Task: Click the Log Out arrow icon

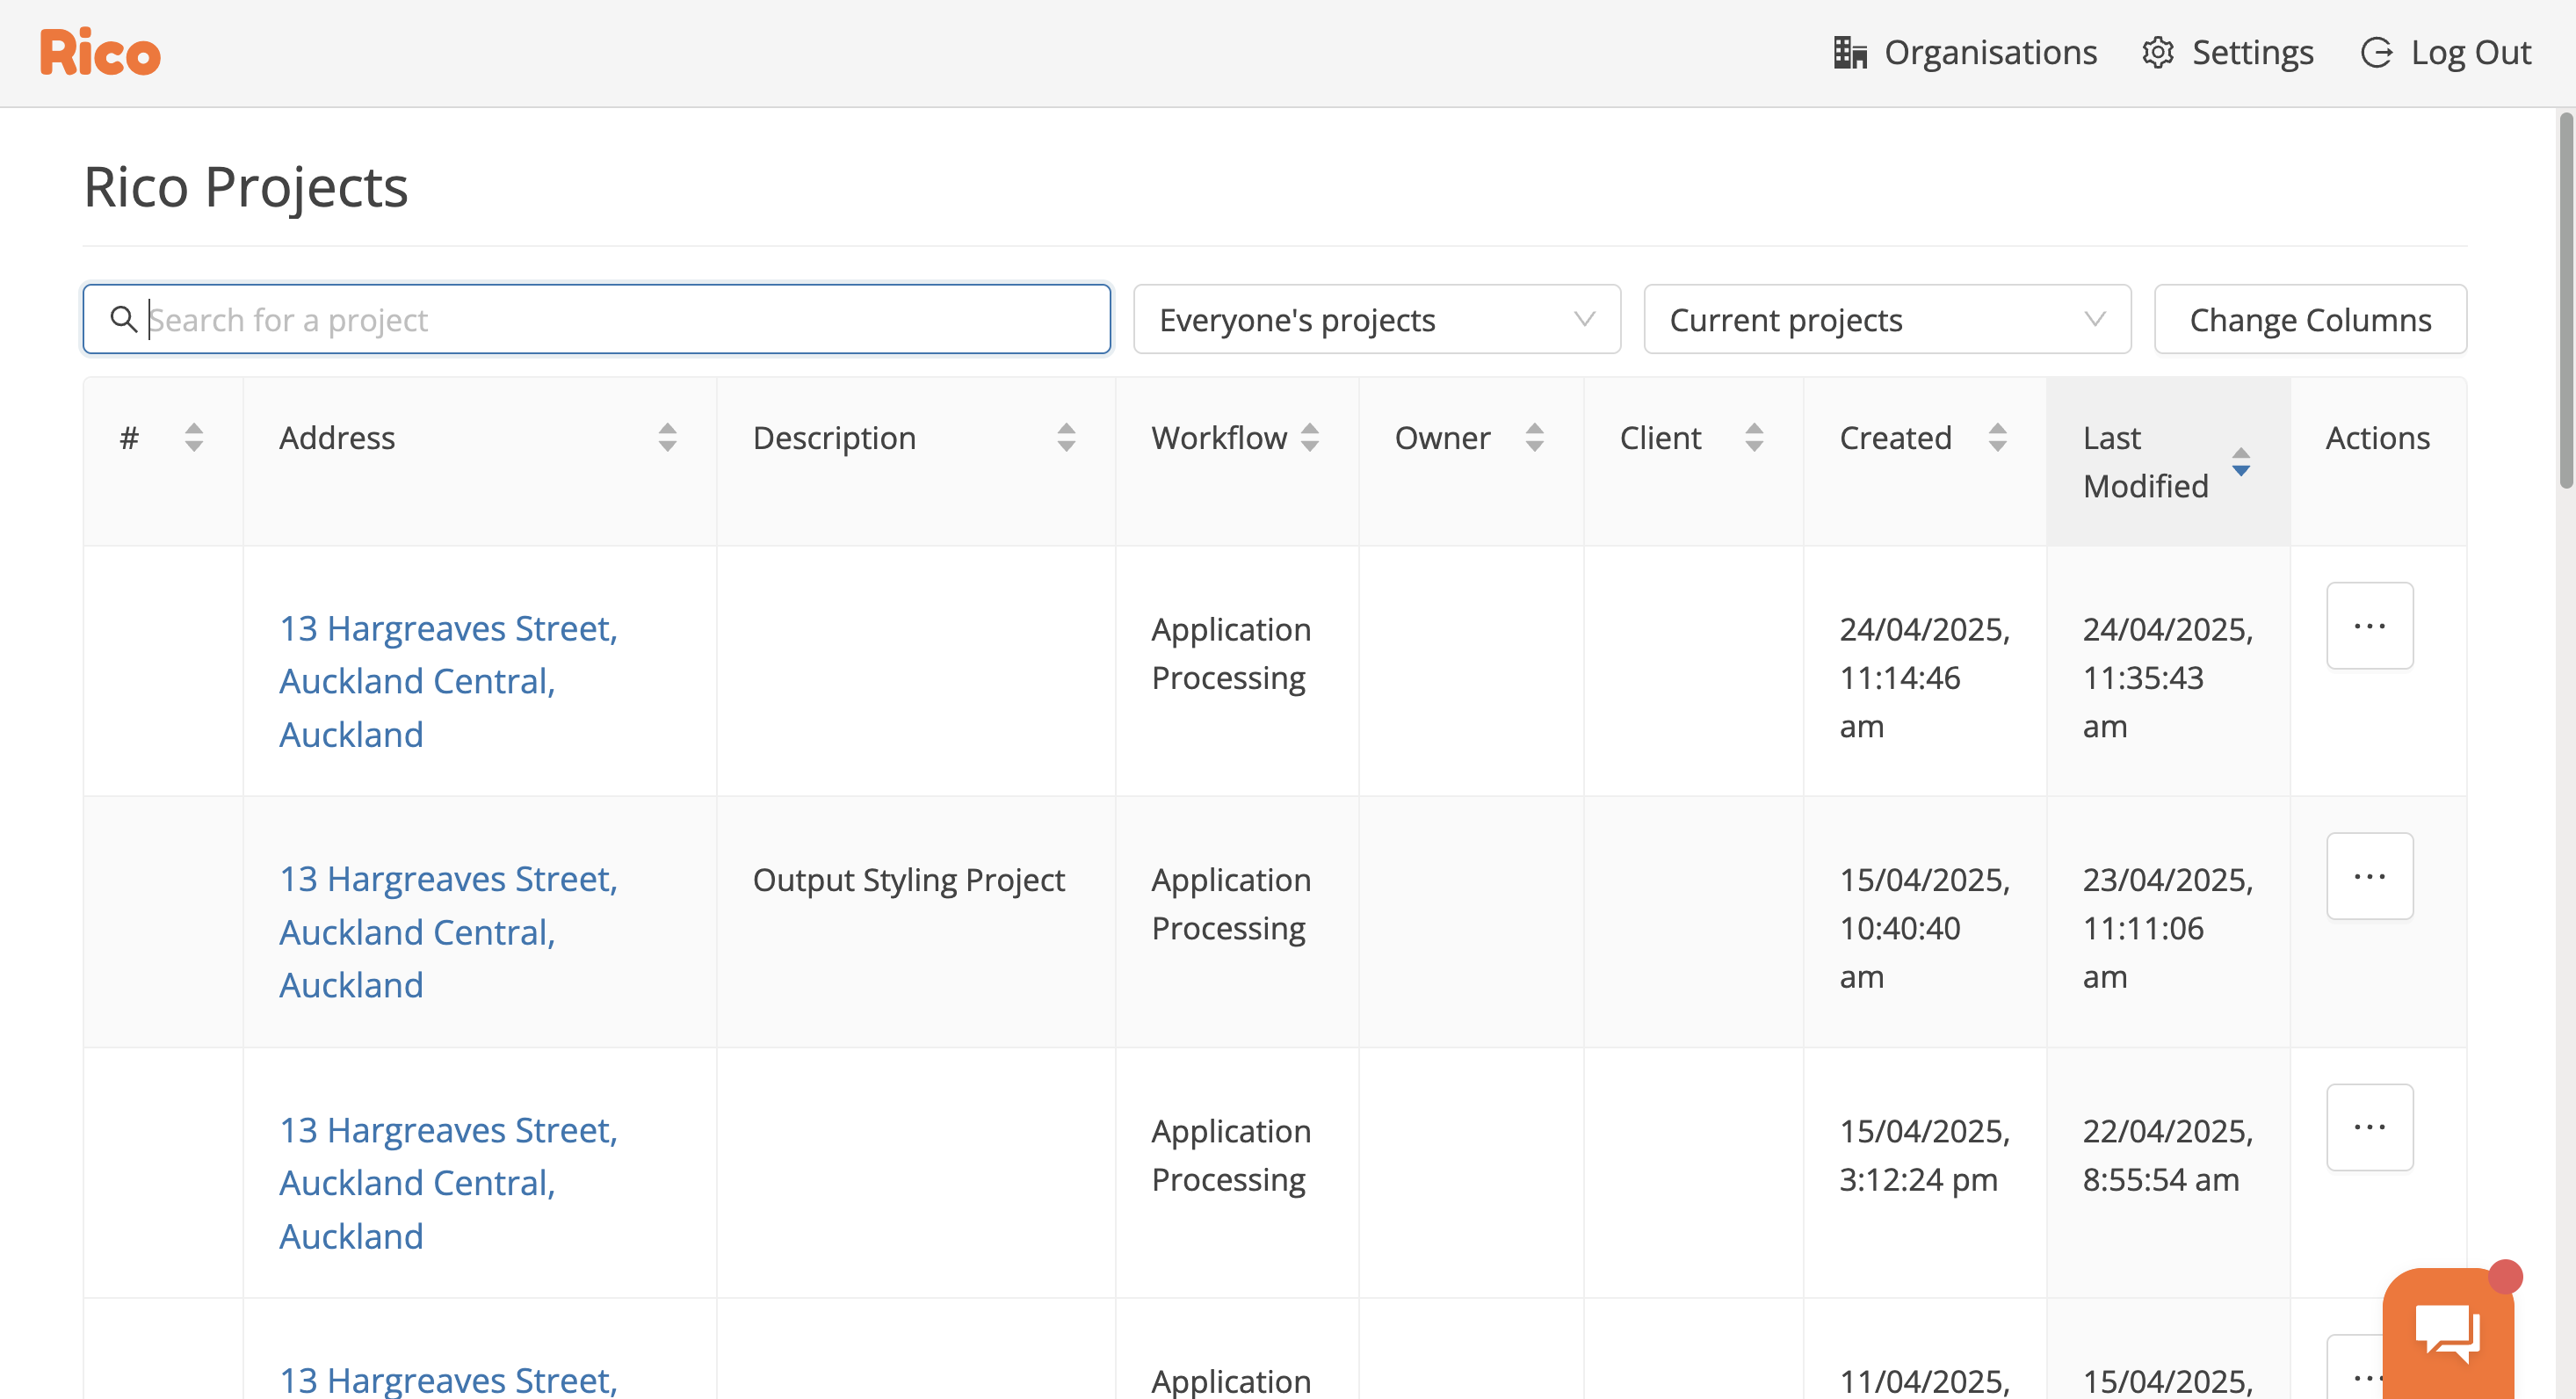Action: pyautogui.click(x=2377, y=52)
